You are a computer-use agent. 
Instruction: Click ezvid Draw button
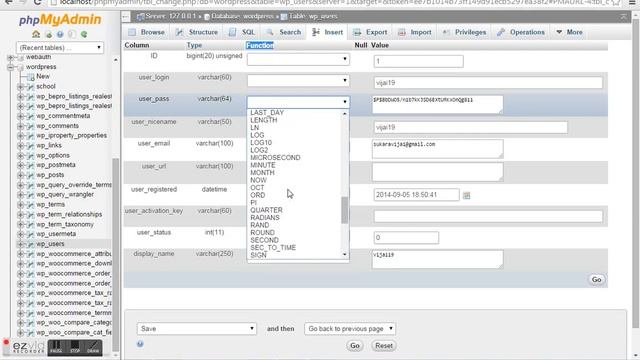pyautogui.click(x=93, y=348)
